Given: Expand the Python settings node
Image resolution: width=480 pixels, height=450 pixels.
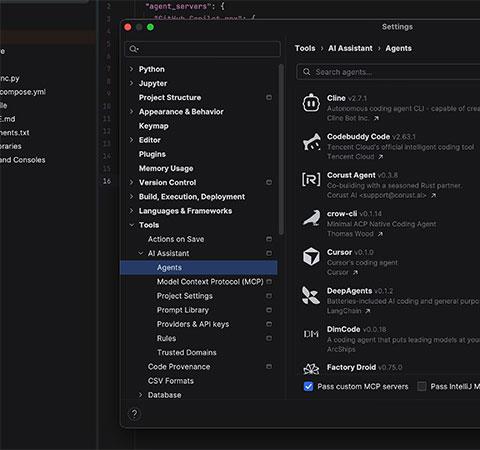Looking at the screenshot, I should (131, 69).
